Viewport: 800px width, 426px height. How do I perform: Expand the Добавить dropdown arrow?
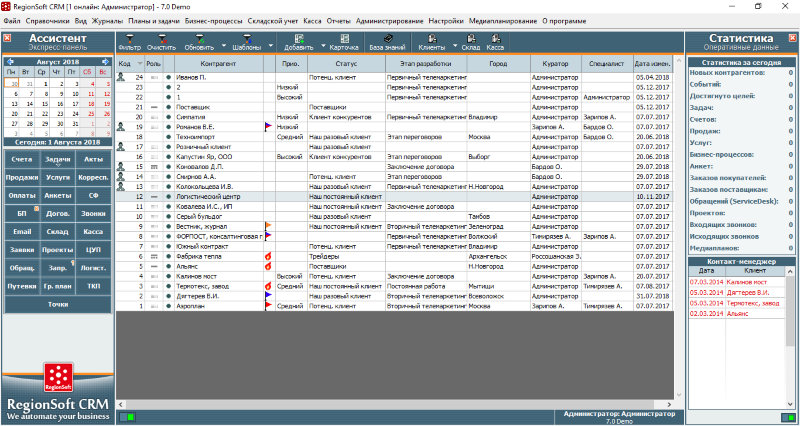[x=323, y=45]
